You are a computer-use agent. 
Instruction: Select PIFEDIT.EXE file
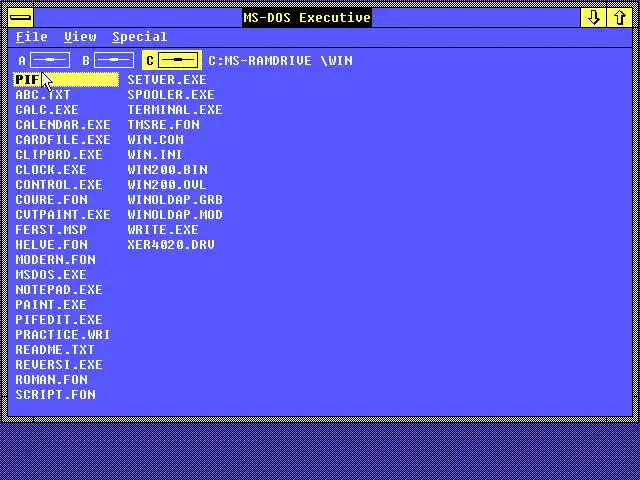point(59,320)
